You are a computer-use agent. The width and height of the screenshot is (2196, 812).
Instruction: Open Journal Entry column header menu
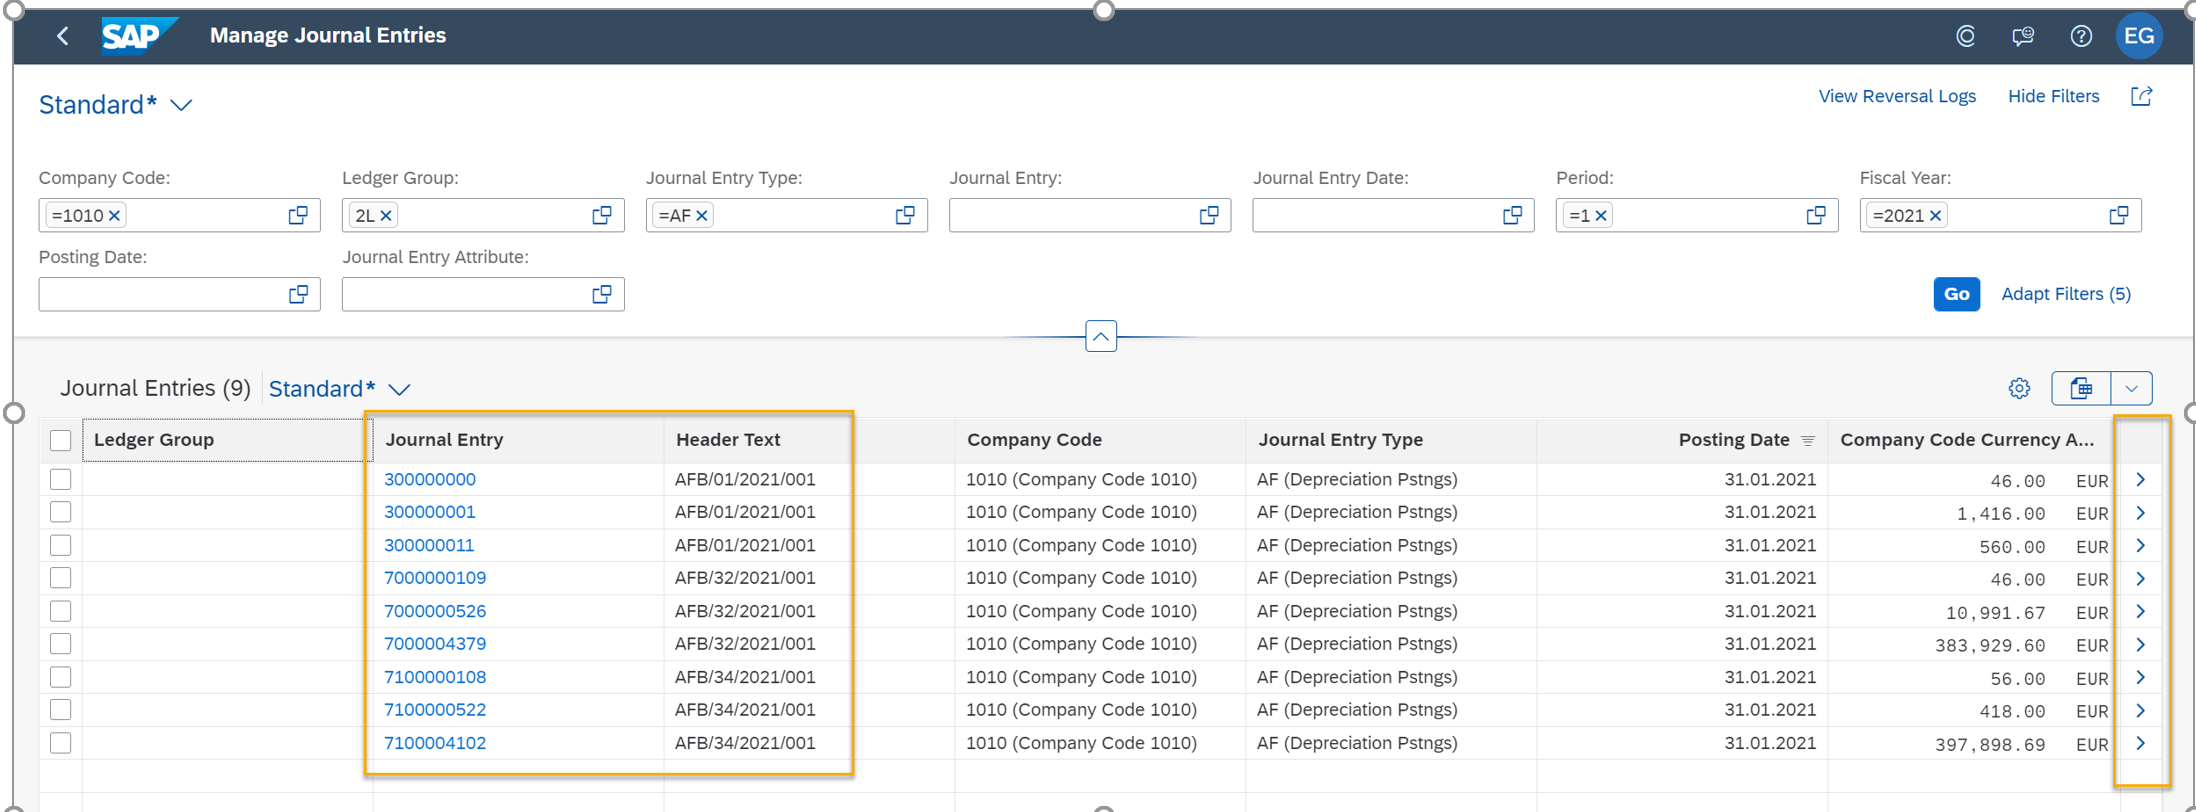click(518, 440)
